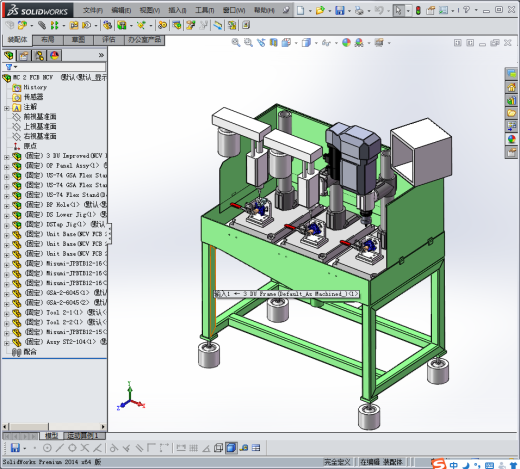The height and width of the screenshot is (469, 520).
Task: Select the 前视基准面 plane
Action: (x=40, y=117)
